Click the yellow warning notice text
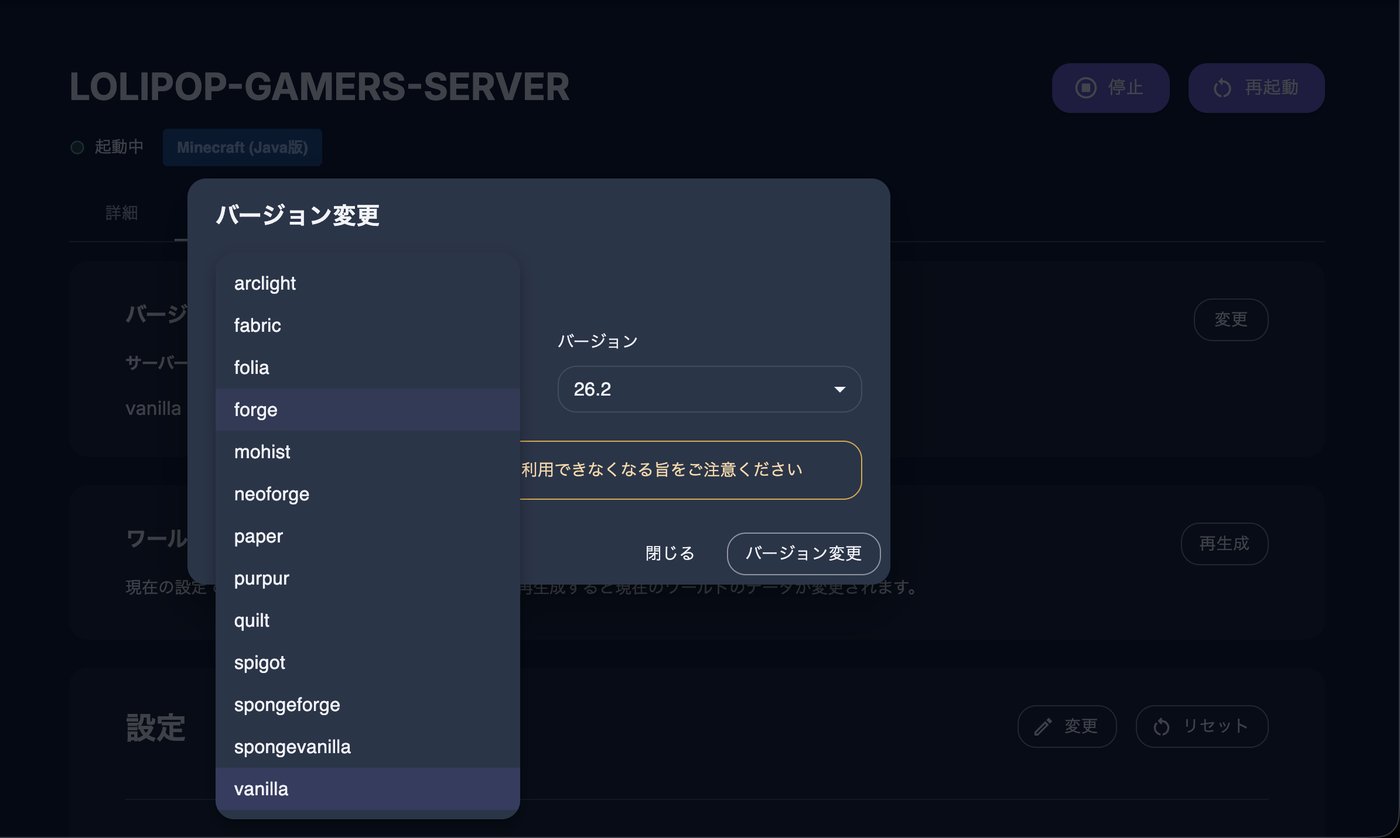This screenshot has width=1400, height=838. 662,469
